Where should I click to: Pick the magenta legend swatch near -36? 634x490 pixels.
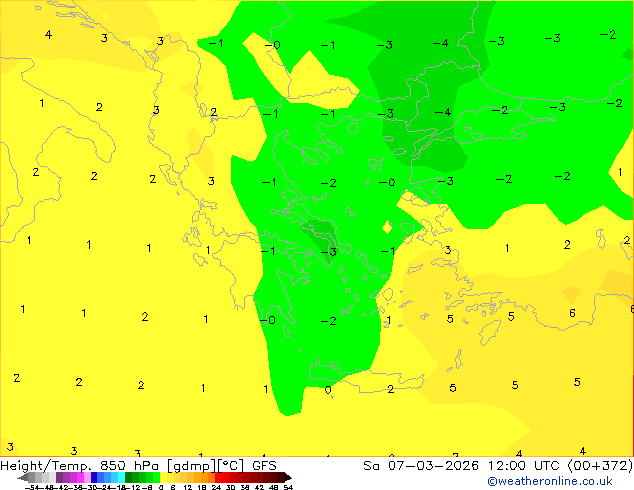coord(80,477)
